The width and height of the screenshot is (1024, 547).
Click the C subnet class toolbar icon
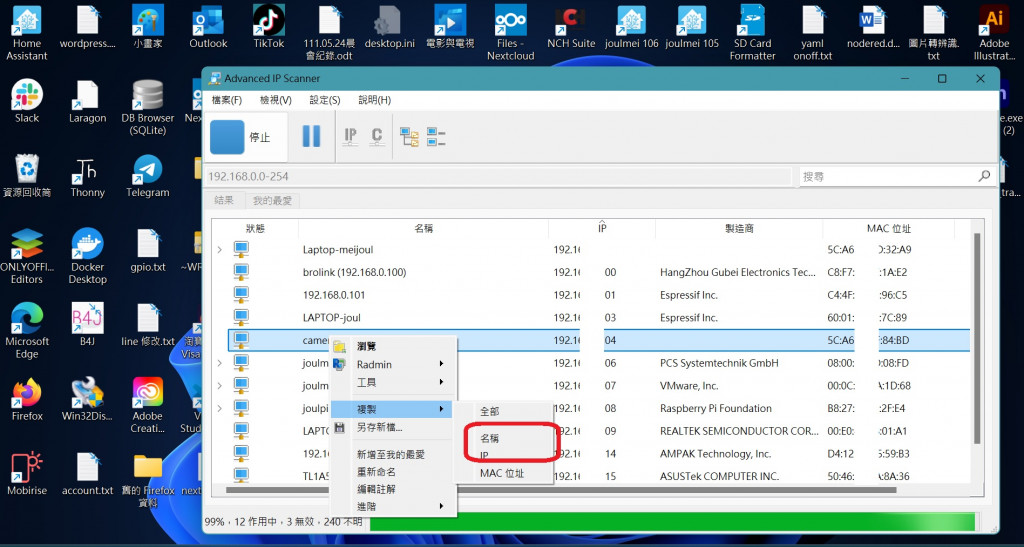point(376,136)
